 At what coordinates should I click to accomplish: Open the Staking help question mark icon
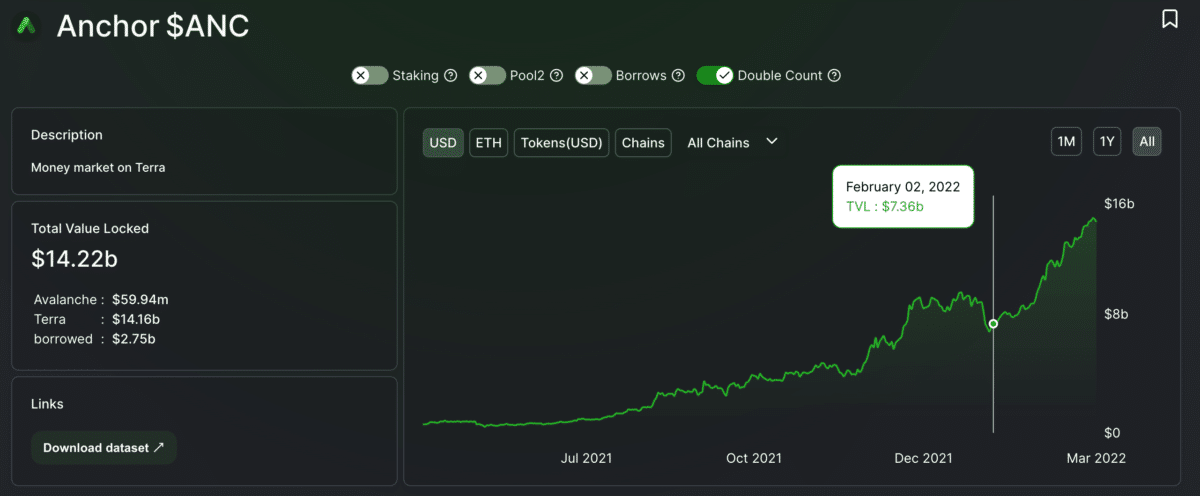[450, 75]
